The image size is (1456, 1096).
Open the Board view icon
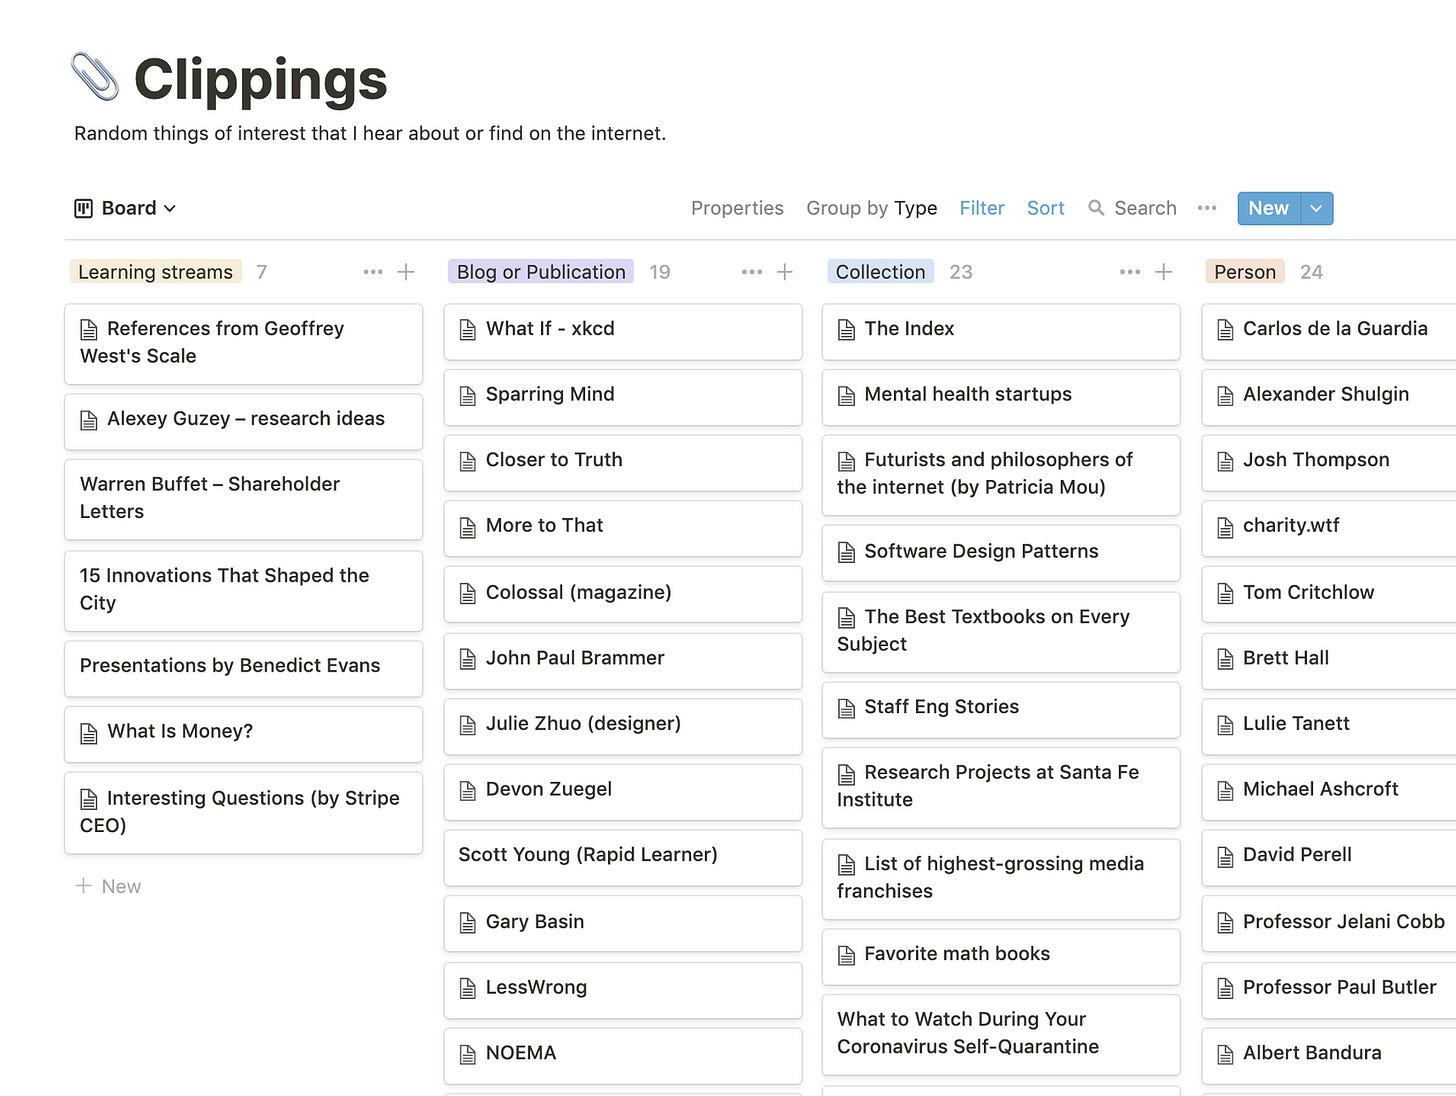click(x=84, y=208)
